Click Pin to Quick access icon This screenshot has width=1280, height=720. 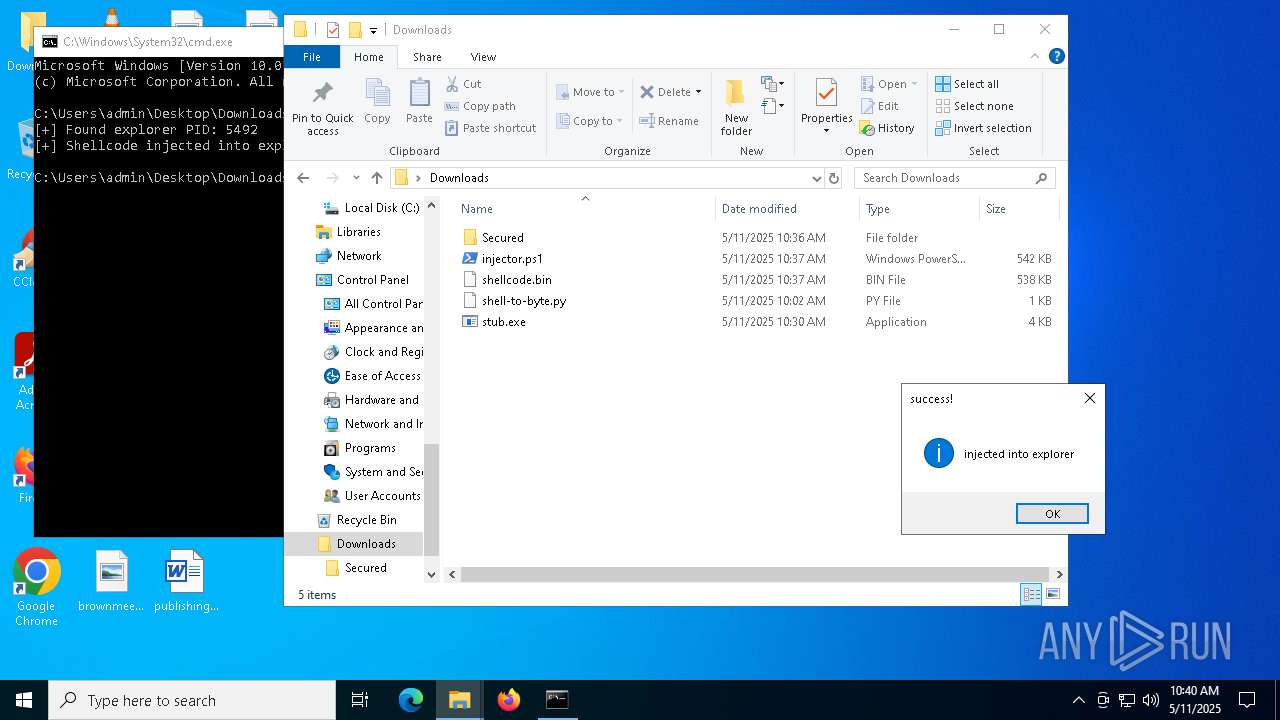(322, 94)
